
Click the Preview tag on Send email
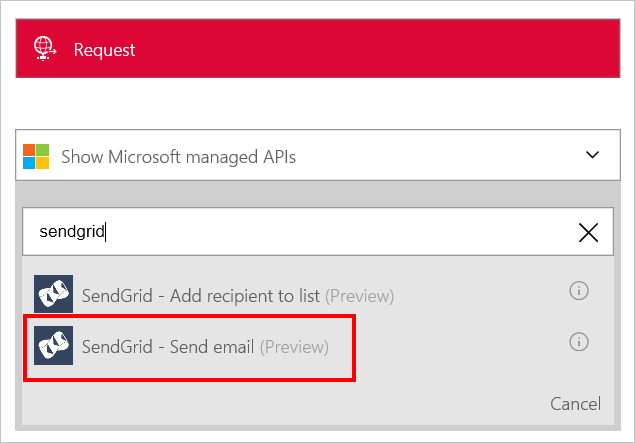(x=294, y=347)
